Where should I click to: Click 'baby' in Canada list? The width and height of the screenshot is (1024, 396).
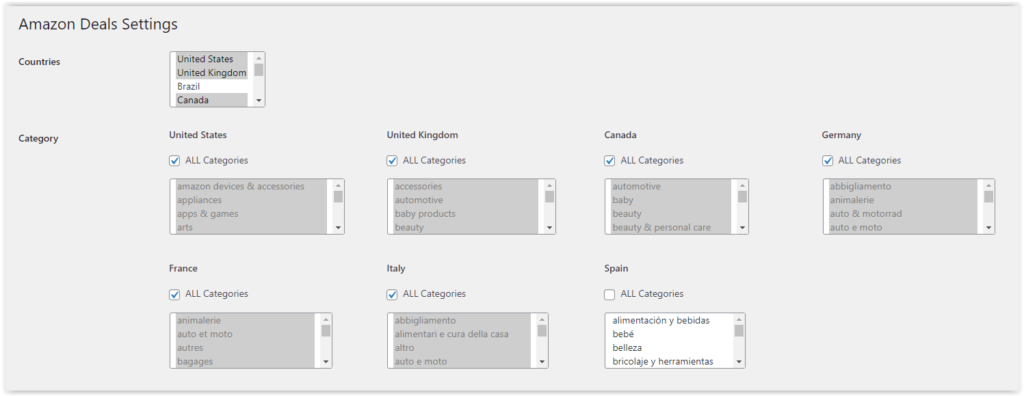pos(671,200)
